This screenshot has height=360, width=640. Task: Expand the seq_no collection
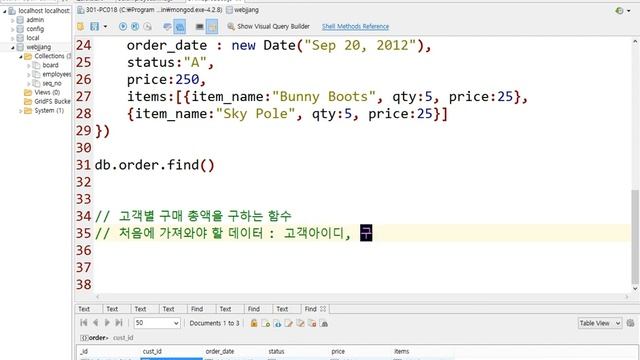pyautogui.click(x=29, y=83)
